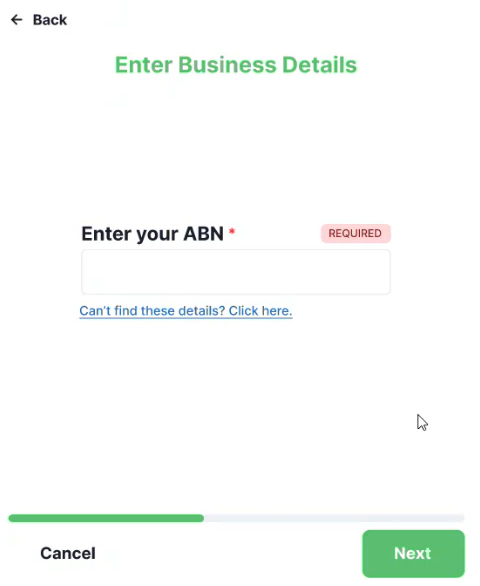Click the "Enter your ABN" field label
Viewport: 480px width, 586px height.
pyautogui.click(x=153, y=234)
